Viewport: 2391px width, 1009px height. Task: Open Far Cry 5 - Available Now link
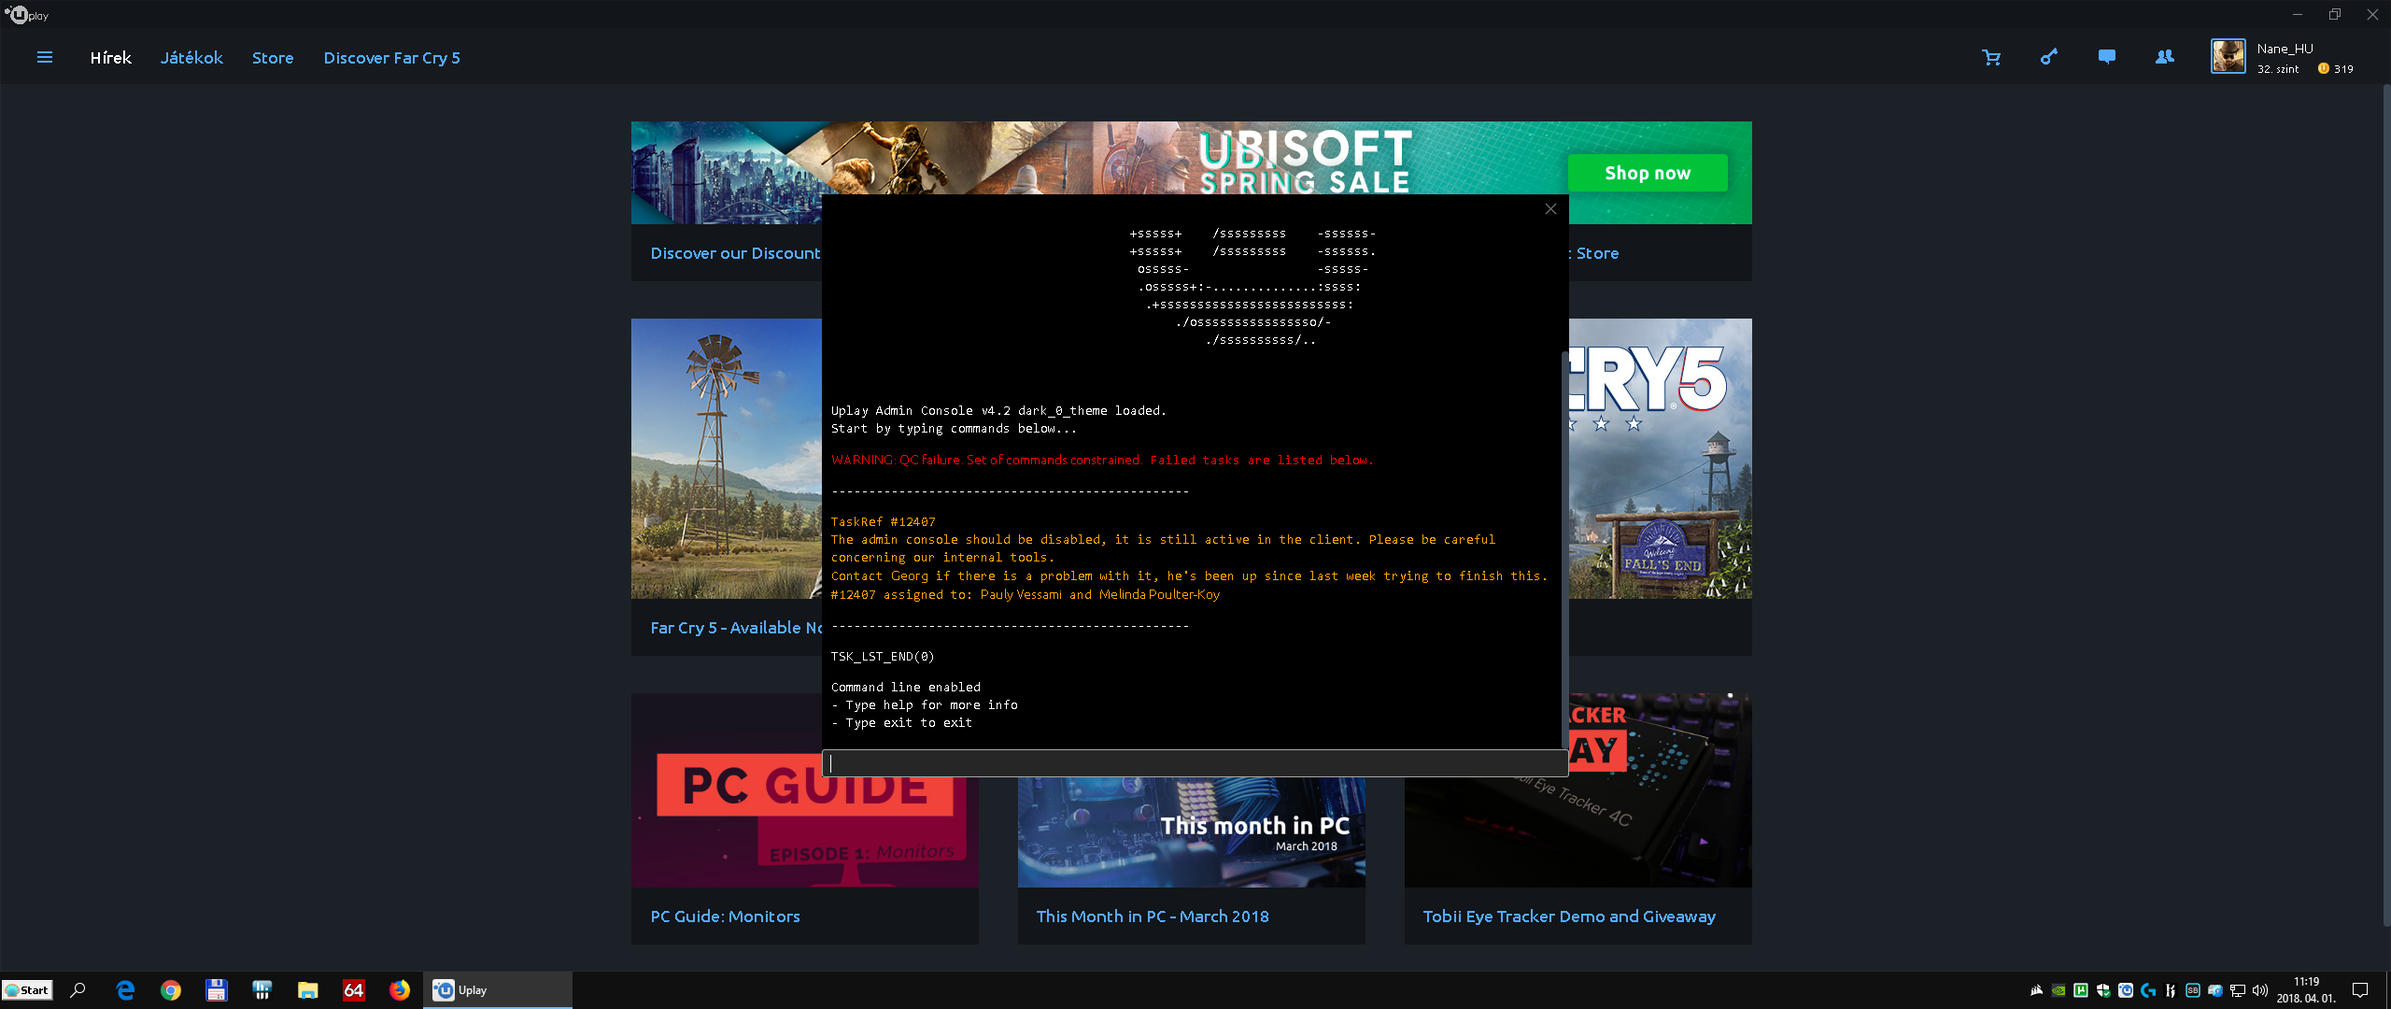736,627
